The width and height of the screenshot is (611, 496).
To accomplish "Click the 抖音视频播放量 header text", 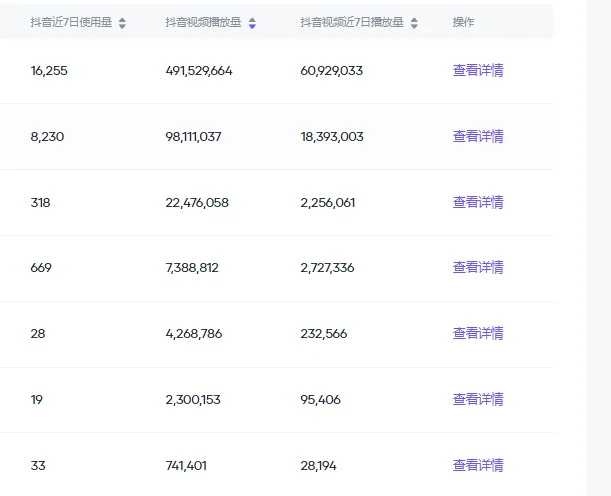I will (203, 23).
